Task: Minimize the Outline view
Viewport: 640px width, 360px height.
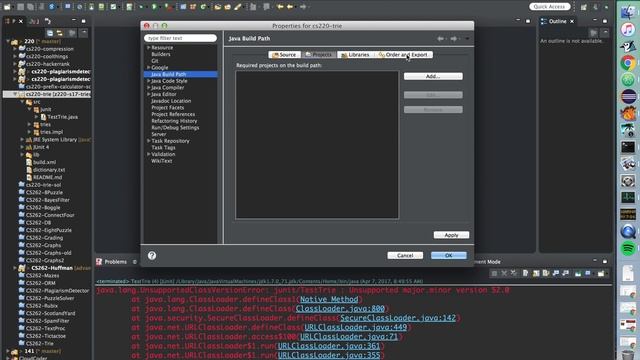Action: [x=595, y=21]
